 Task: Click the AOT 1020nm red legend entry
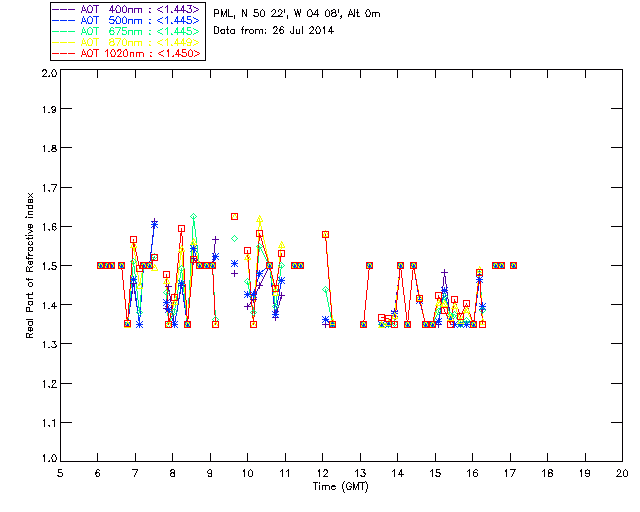click(127, 53)
